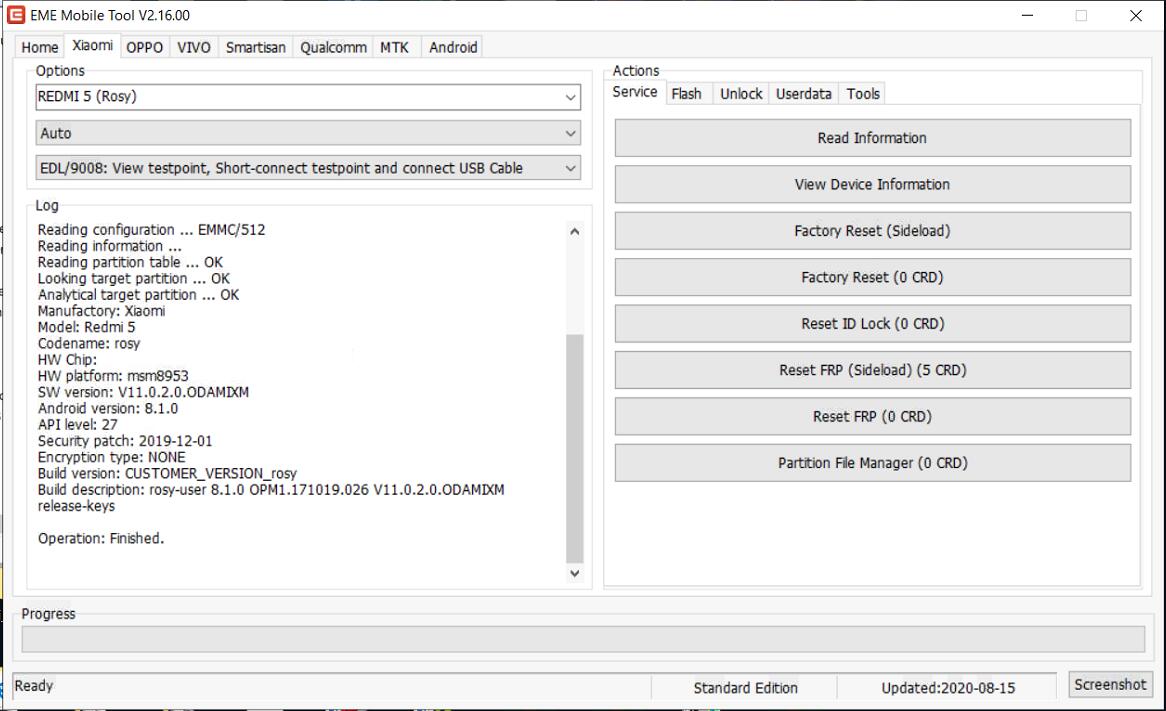Open the MTK tab
Image resolution: width=1166 pixels, height=711 pixels.
pyautogui.click(x=394, y=47)
